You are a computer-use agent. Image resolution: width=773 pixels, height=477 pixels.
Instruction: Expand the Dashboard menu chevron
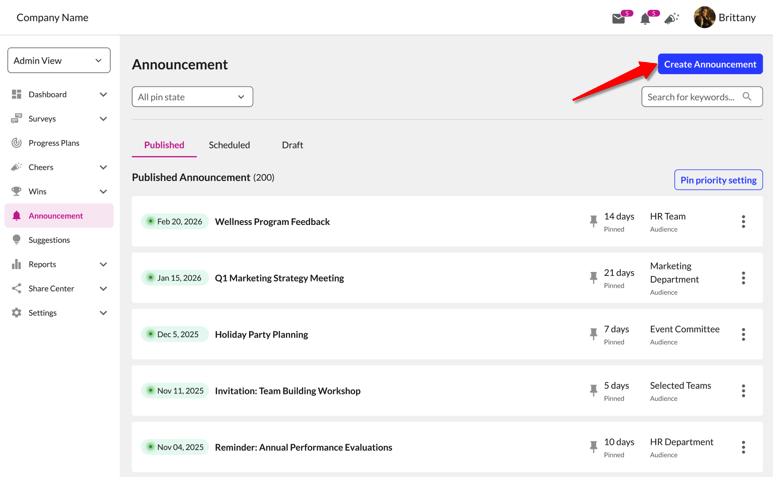pos(103,94)
